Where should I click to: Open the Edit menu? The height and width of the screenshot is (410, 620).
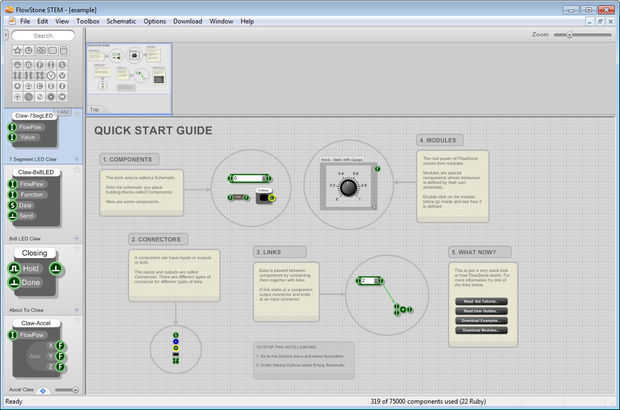coord(42,21)
